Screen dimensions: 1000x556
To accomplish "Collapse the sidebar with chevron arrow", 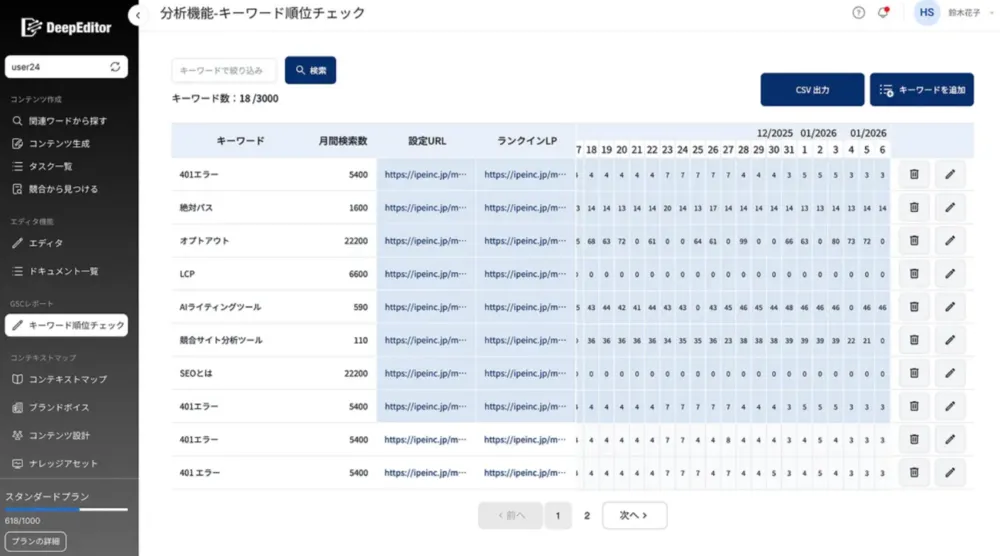I will 136,15.
